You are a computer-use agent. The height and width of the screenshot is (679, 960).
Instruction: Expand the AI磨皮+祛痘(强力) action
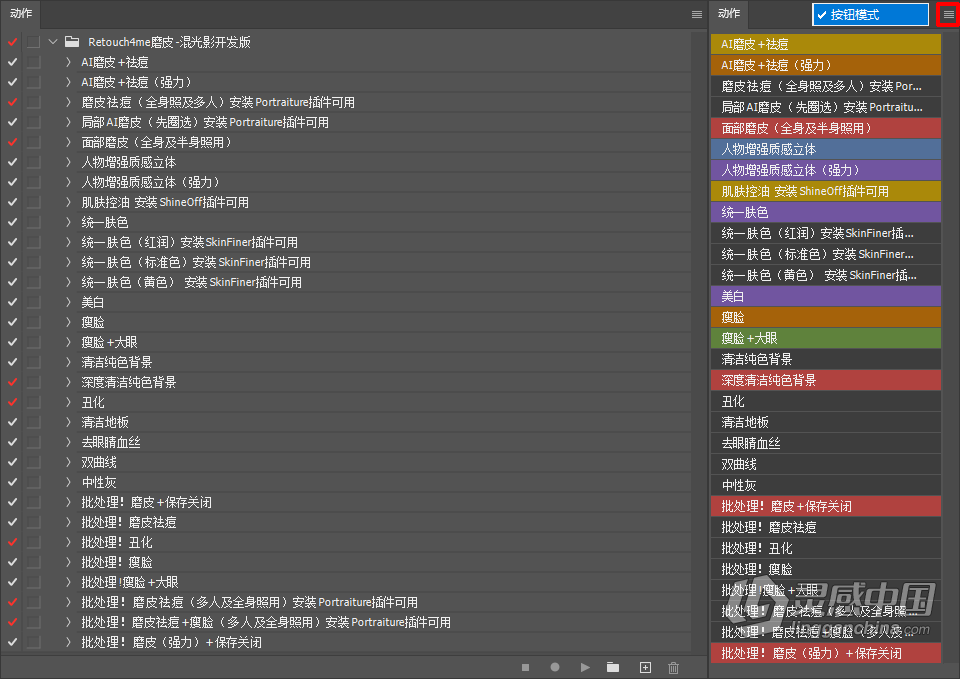pyautogui.click(x=68, y=82)
